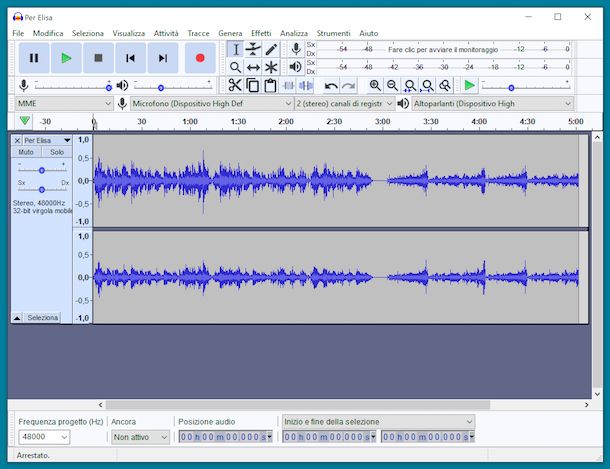Open the recording channels stereo dropdown
The image size is (610, 469).
coord(345,103)
